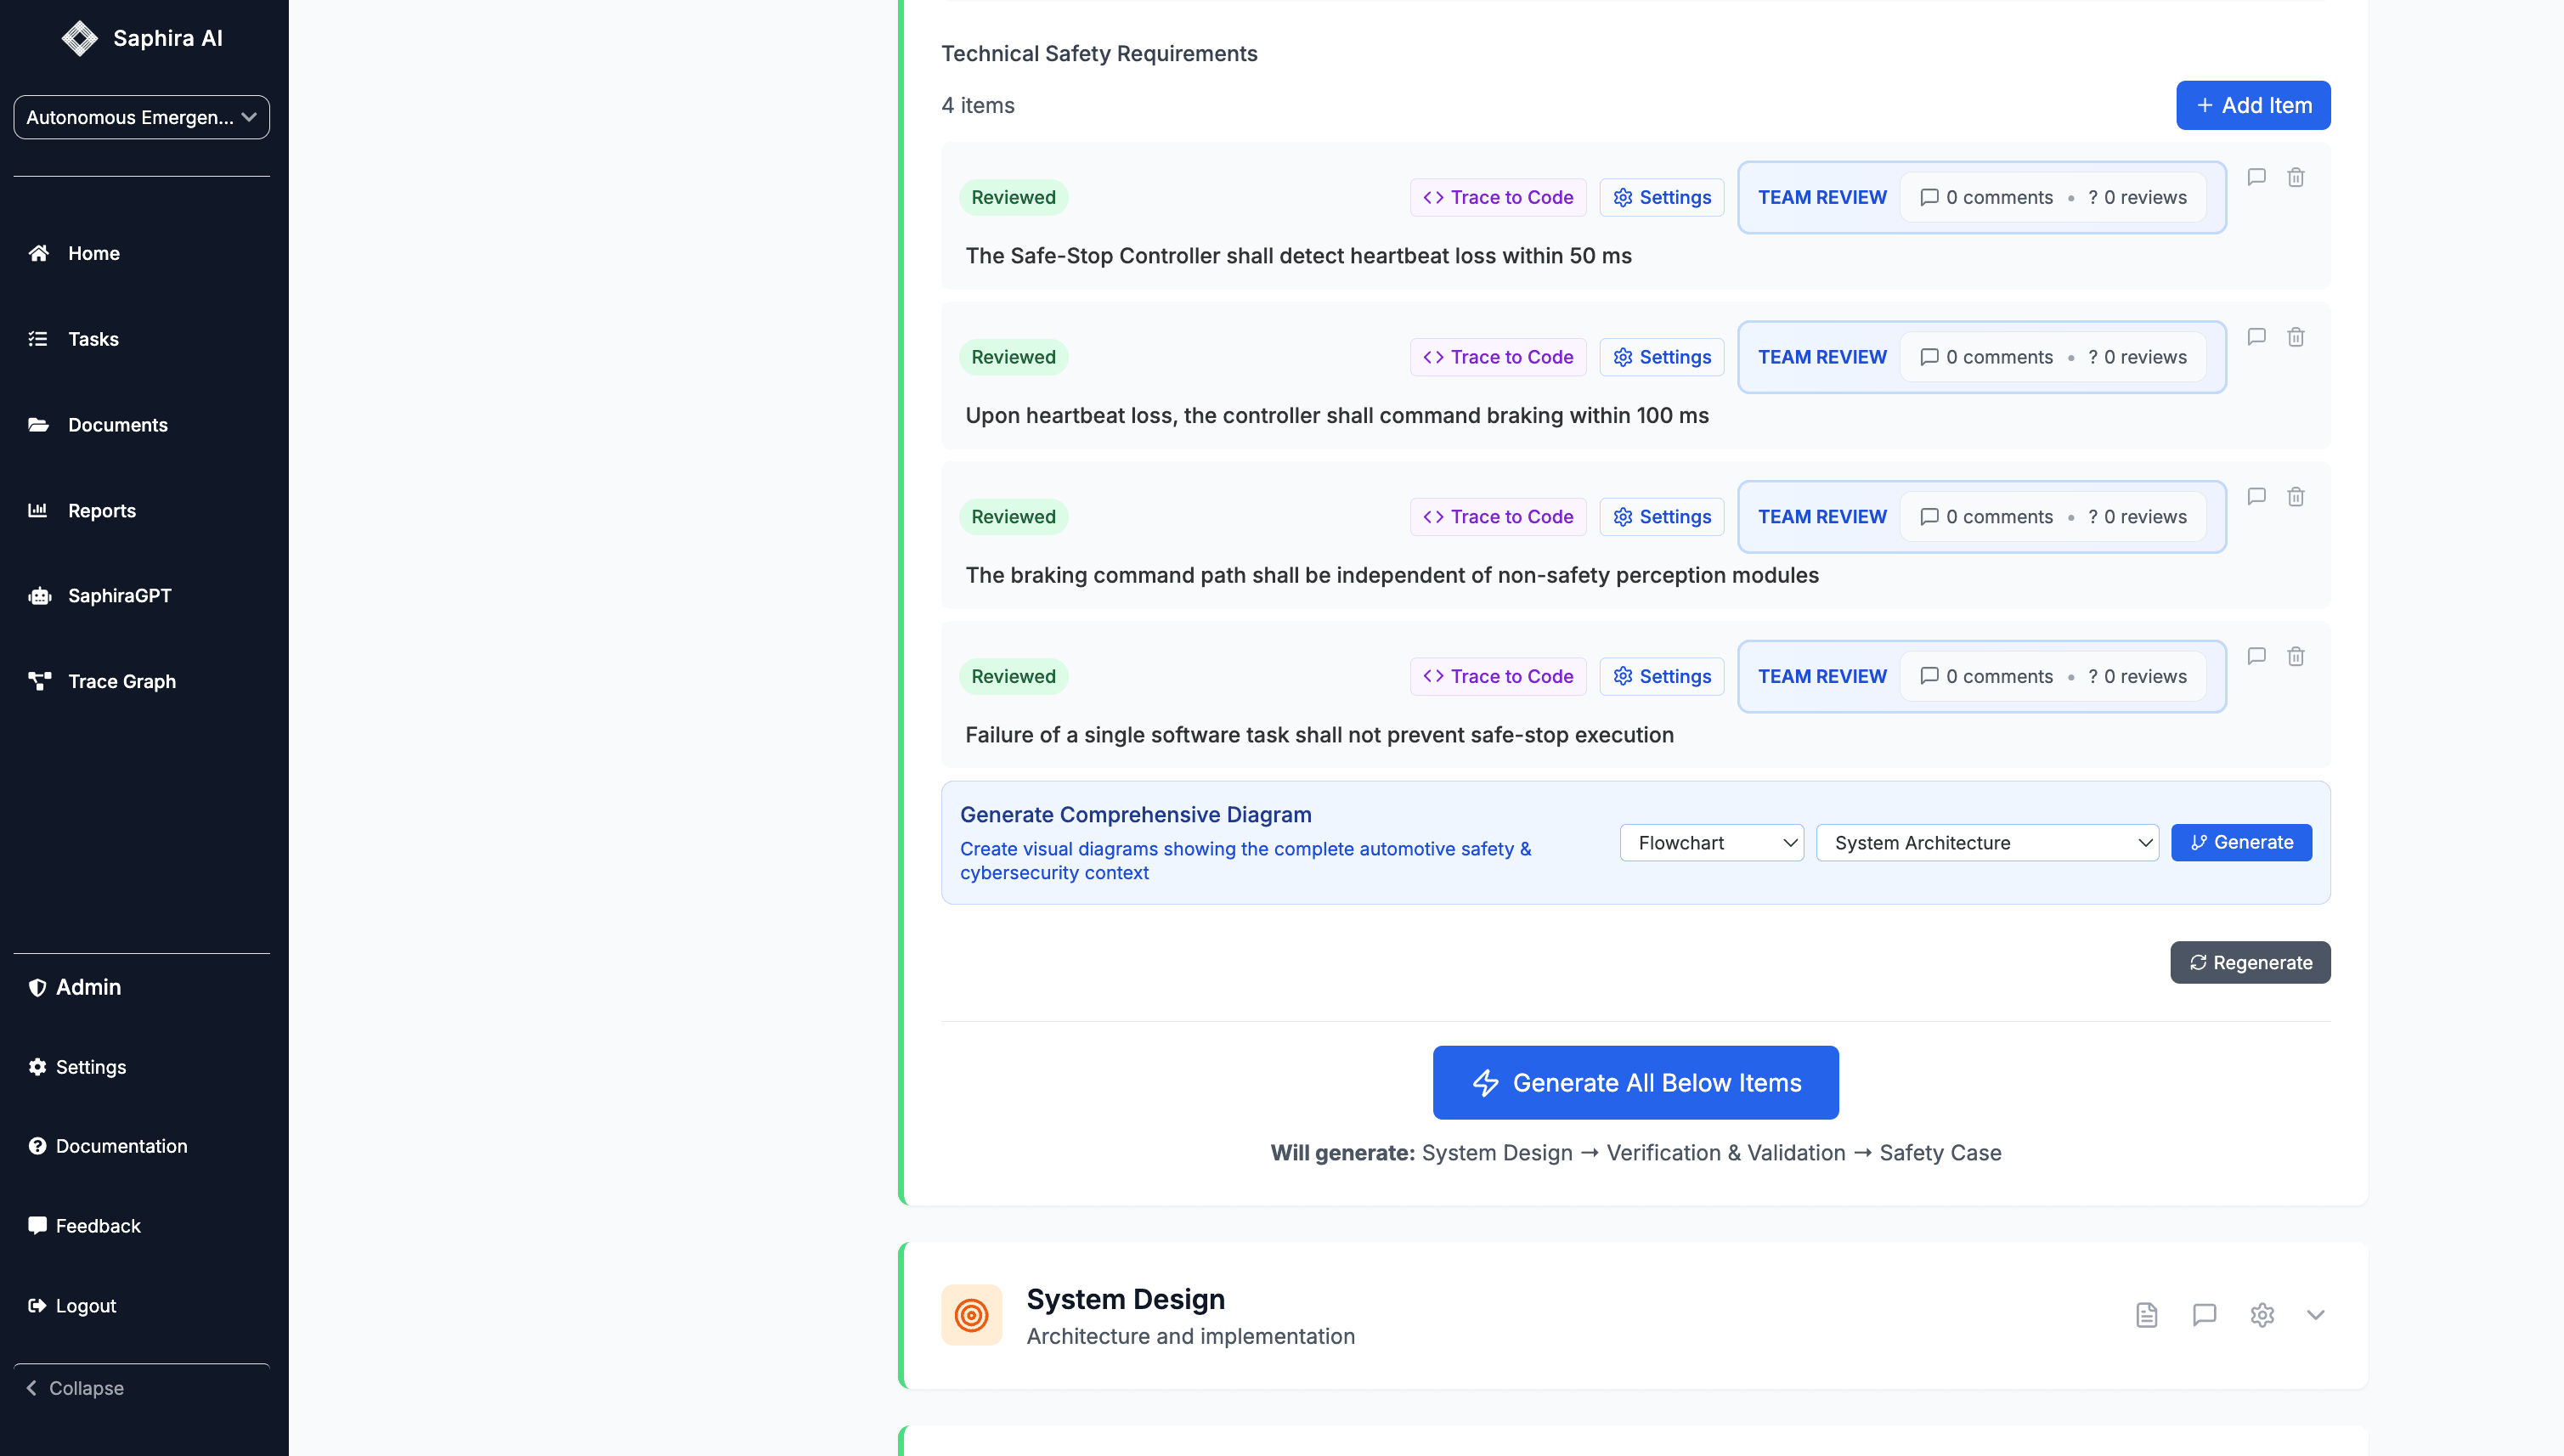2564x1456 pixels.
Task: Open the System Design comments icon
Action: (x=2204, y=1315)
